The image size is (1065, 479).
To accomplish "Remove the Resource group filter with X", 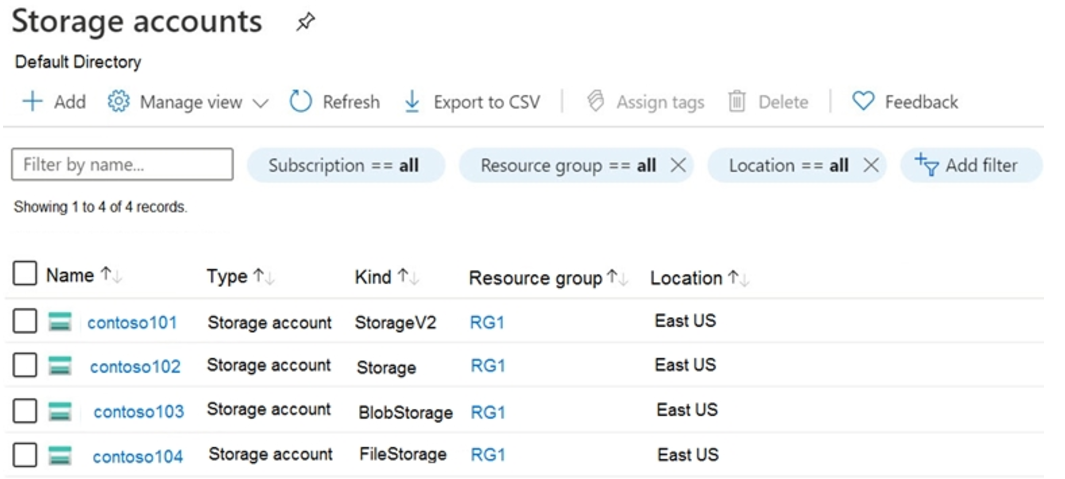I will click(678, 166).
